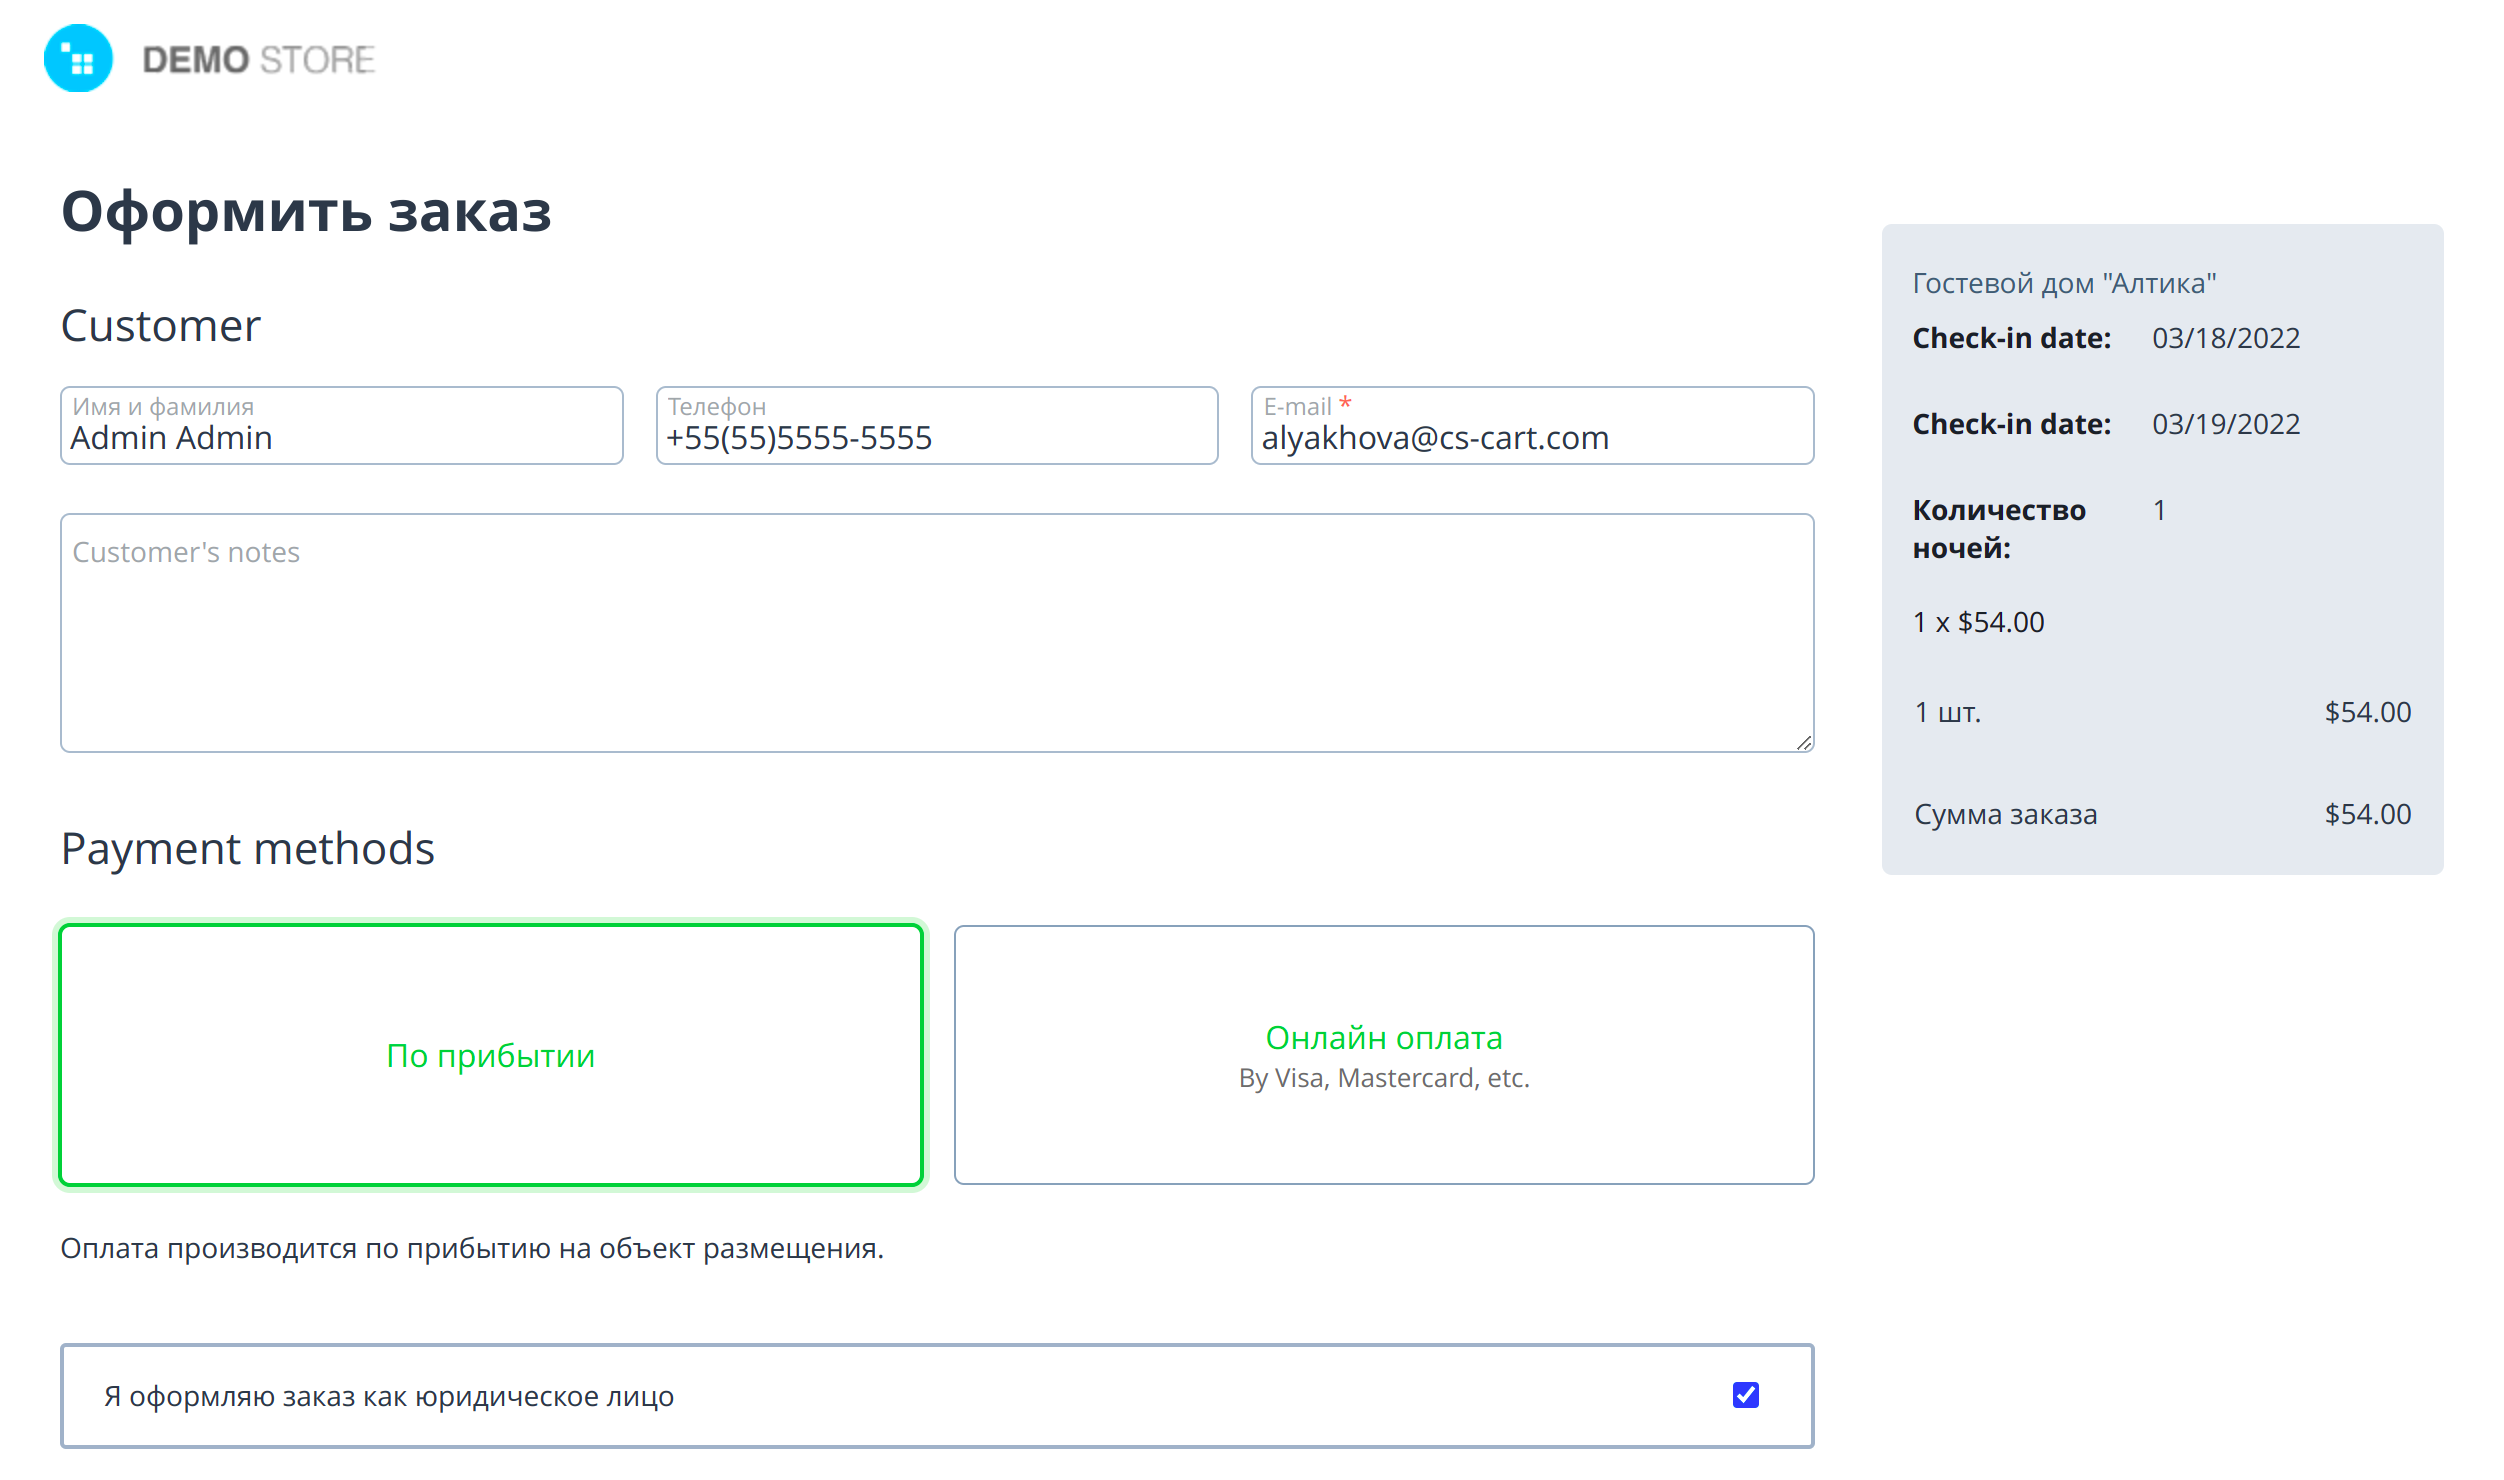Click the By Visa, Mastercard, etc. subtitle
This screenshot has width=2504, height=1480.
[x=1383, y=1078]
